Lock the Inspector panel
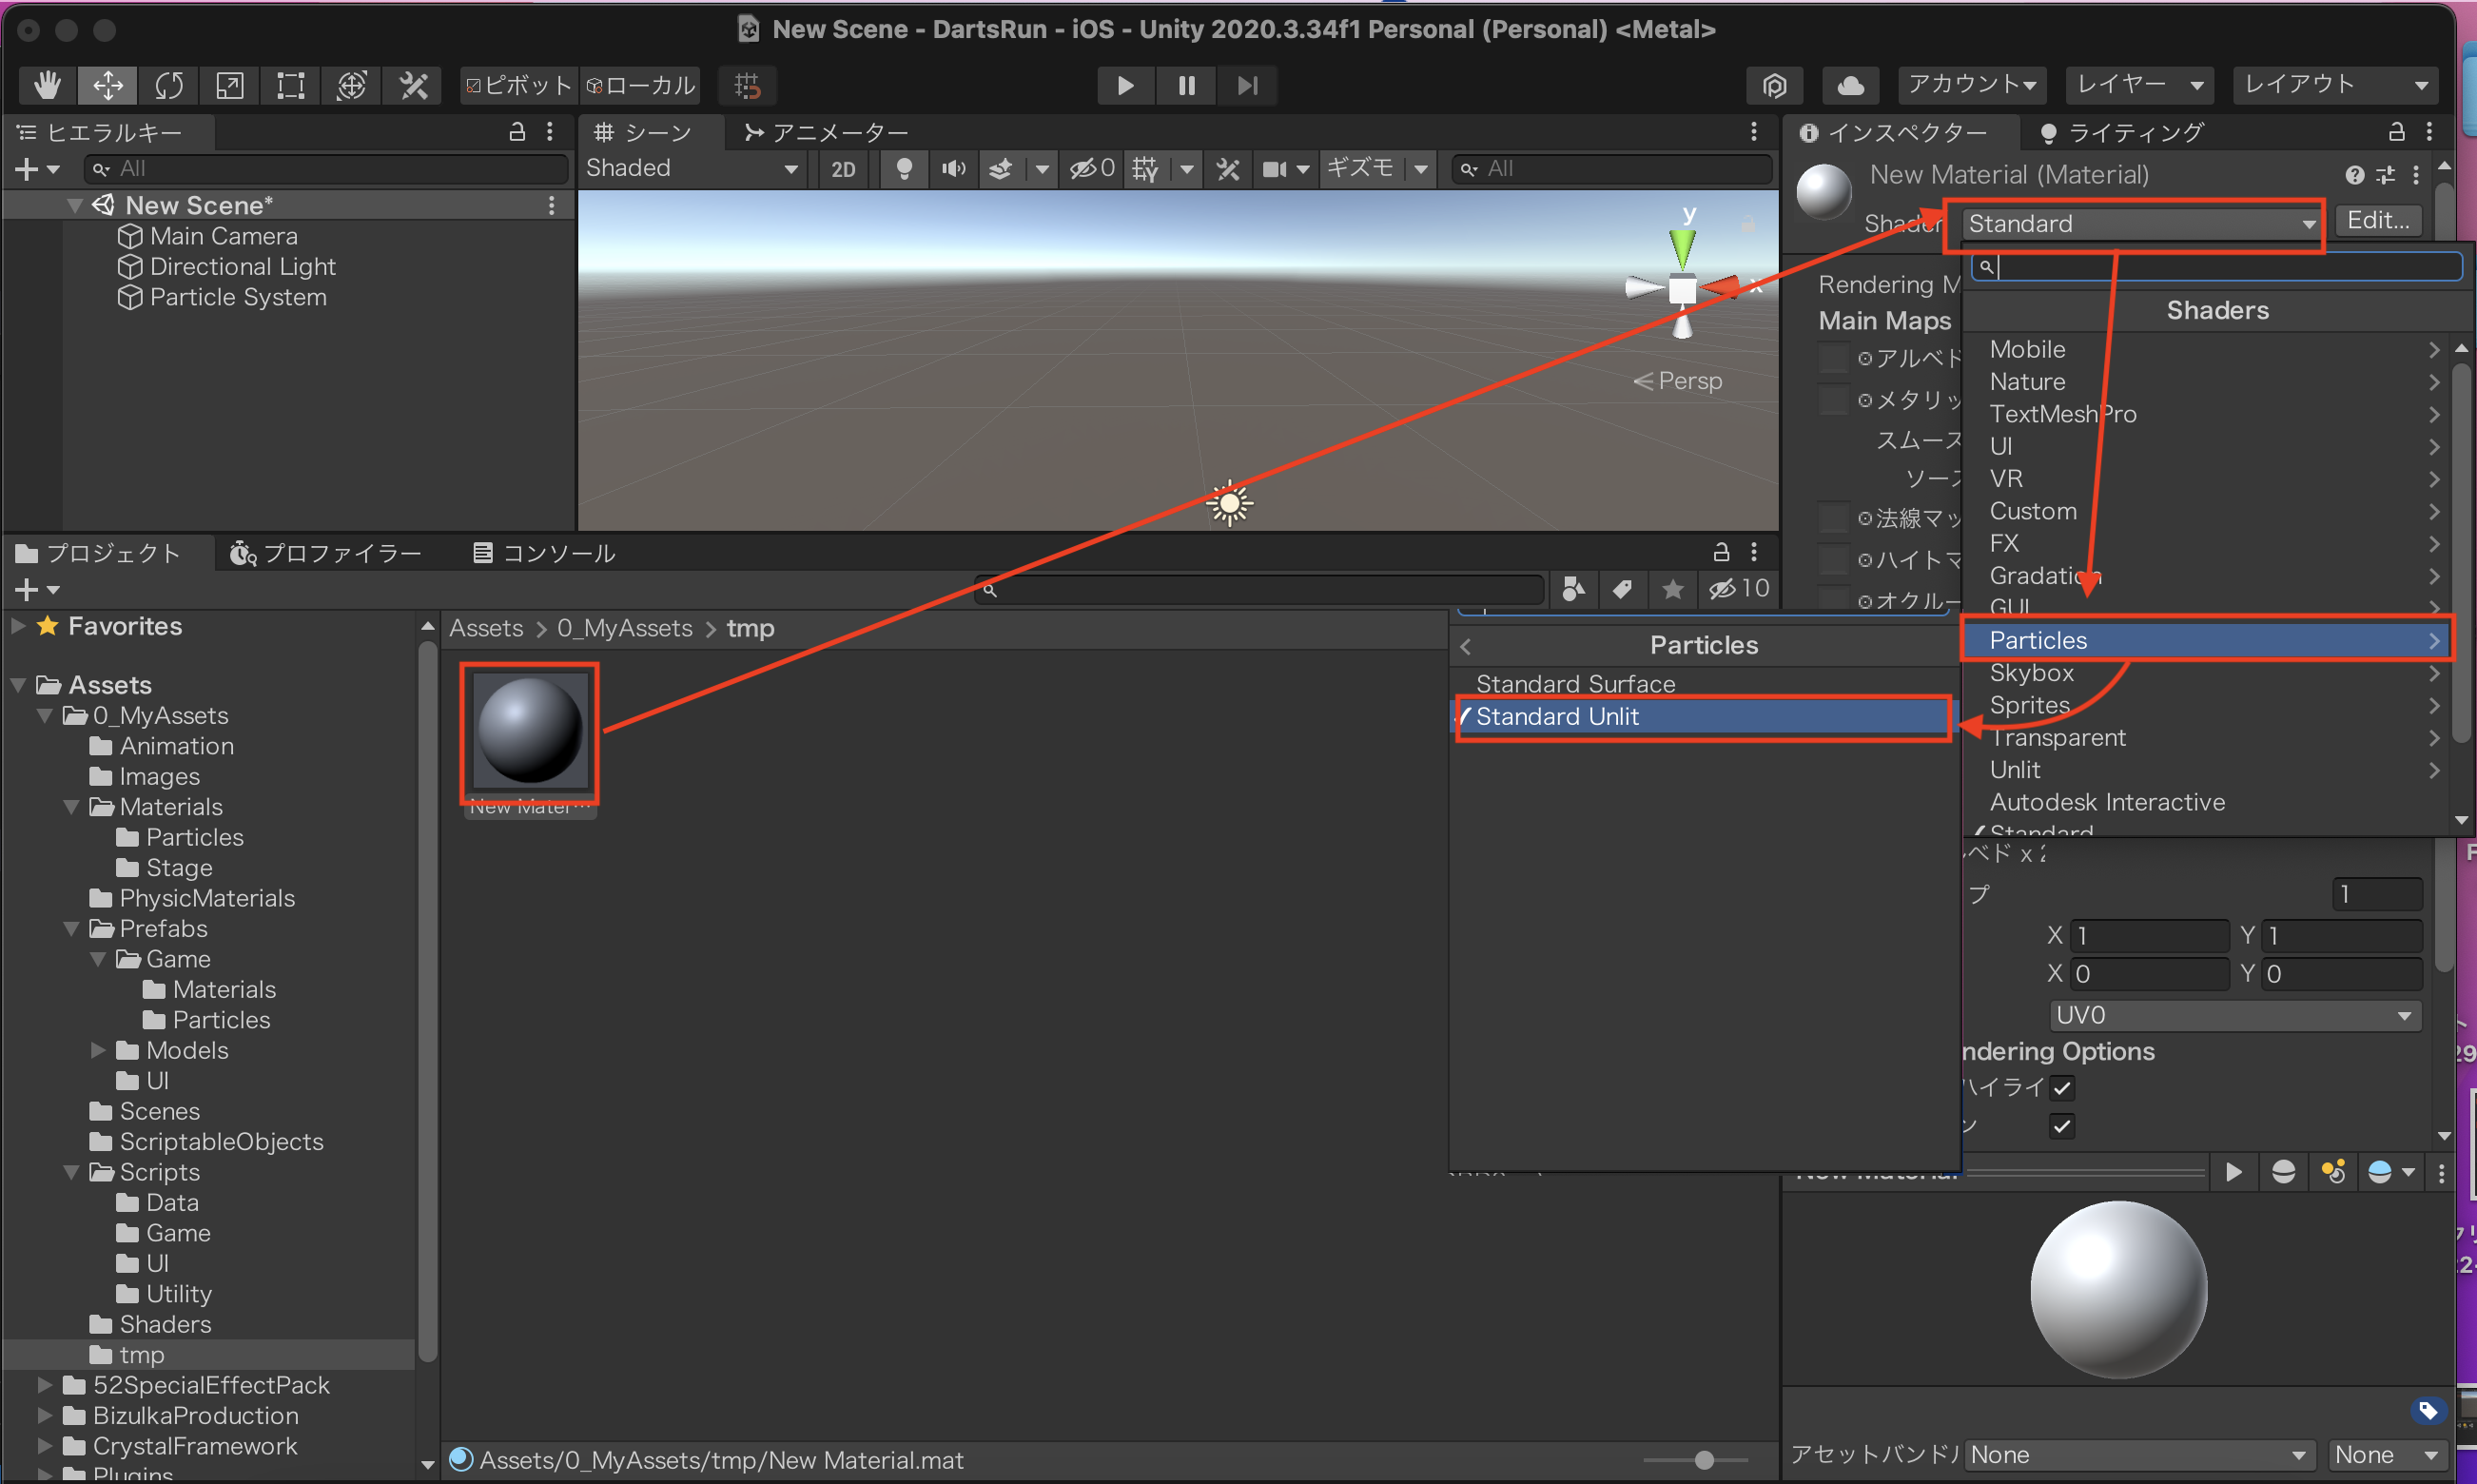Screen dimensions: 2477x1484 [2396, 132]
